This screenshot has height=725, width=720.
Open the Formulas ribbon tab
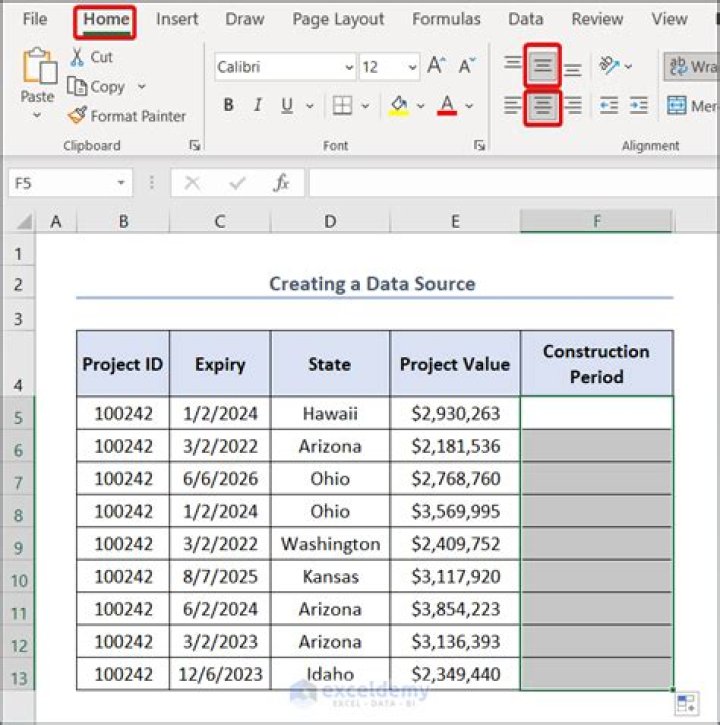tap(446, 19)
